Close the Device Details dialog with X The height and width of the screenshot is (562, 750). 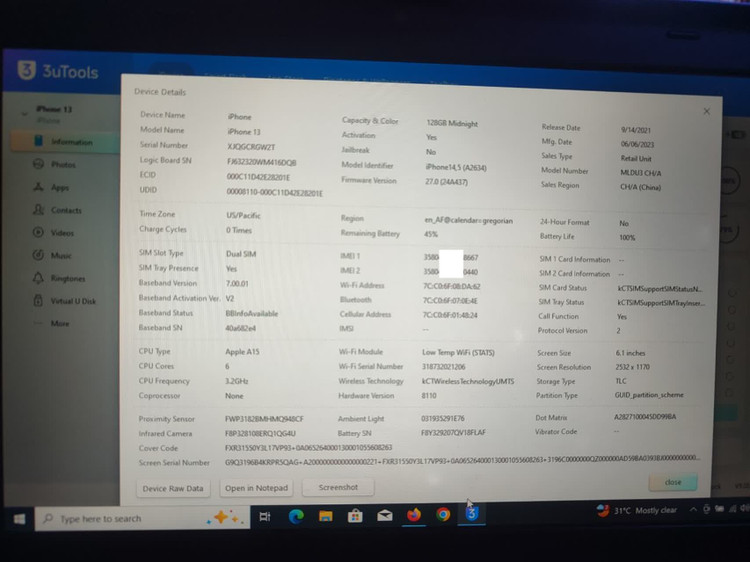click(706, 111)
